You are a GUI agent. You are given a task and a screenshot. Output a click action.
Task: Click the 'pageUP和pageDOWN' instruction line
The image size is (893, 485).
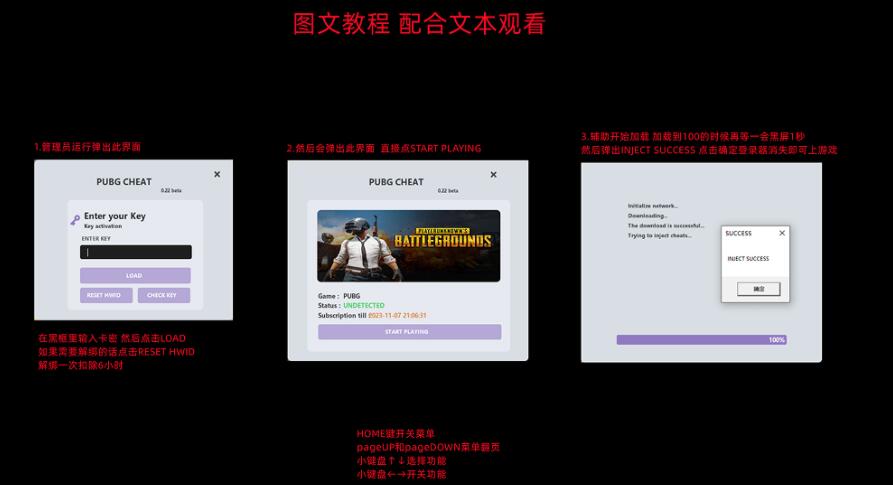428,447
